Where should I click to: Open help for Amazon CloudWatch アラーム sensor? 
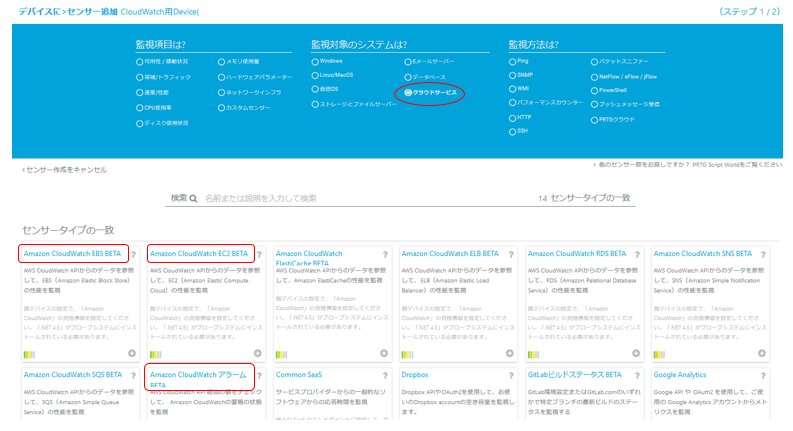259,376
